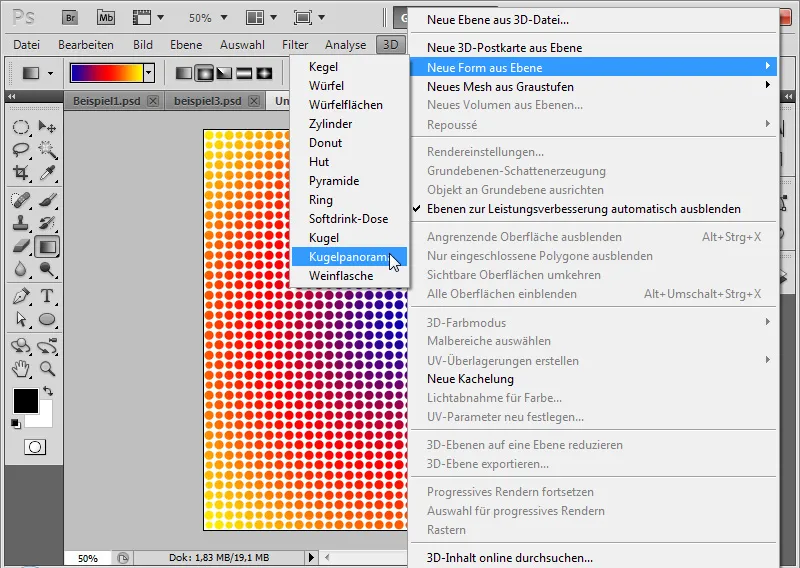The height and width of the screenshot is (568, 800).
Task: Select the Zoom tool
Action: click(47, 368)
